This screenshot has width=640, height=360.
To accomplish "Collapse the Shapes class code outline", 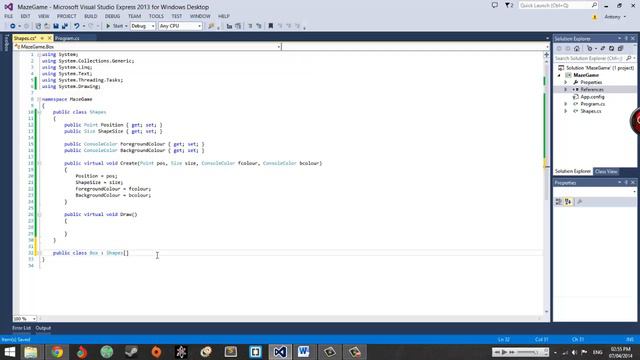I will click(x=39, y=112).
